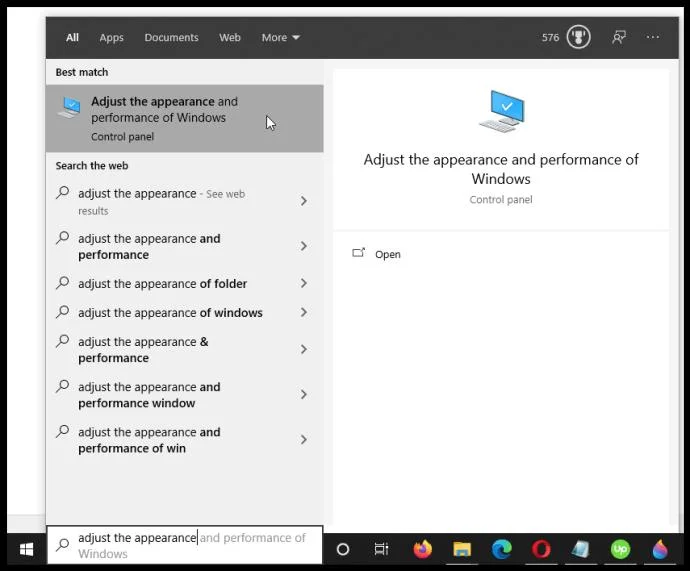Click Open in the preview pane
The width and height of the screenshot is (690, 571).
click(x=387, y=254)
